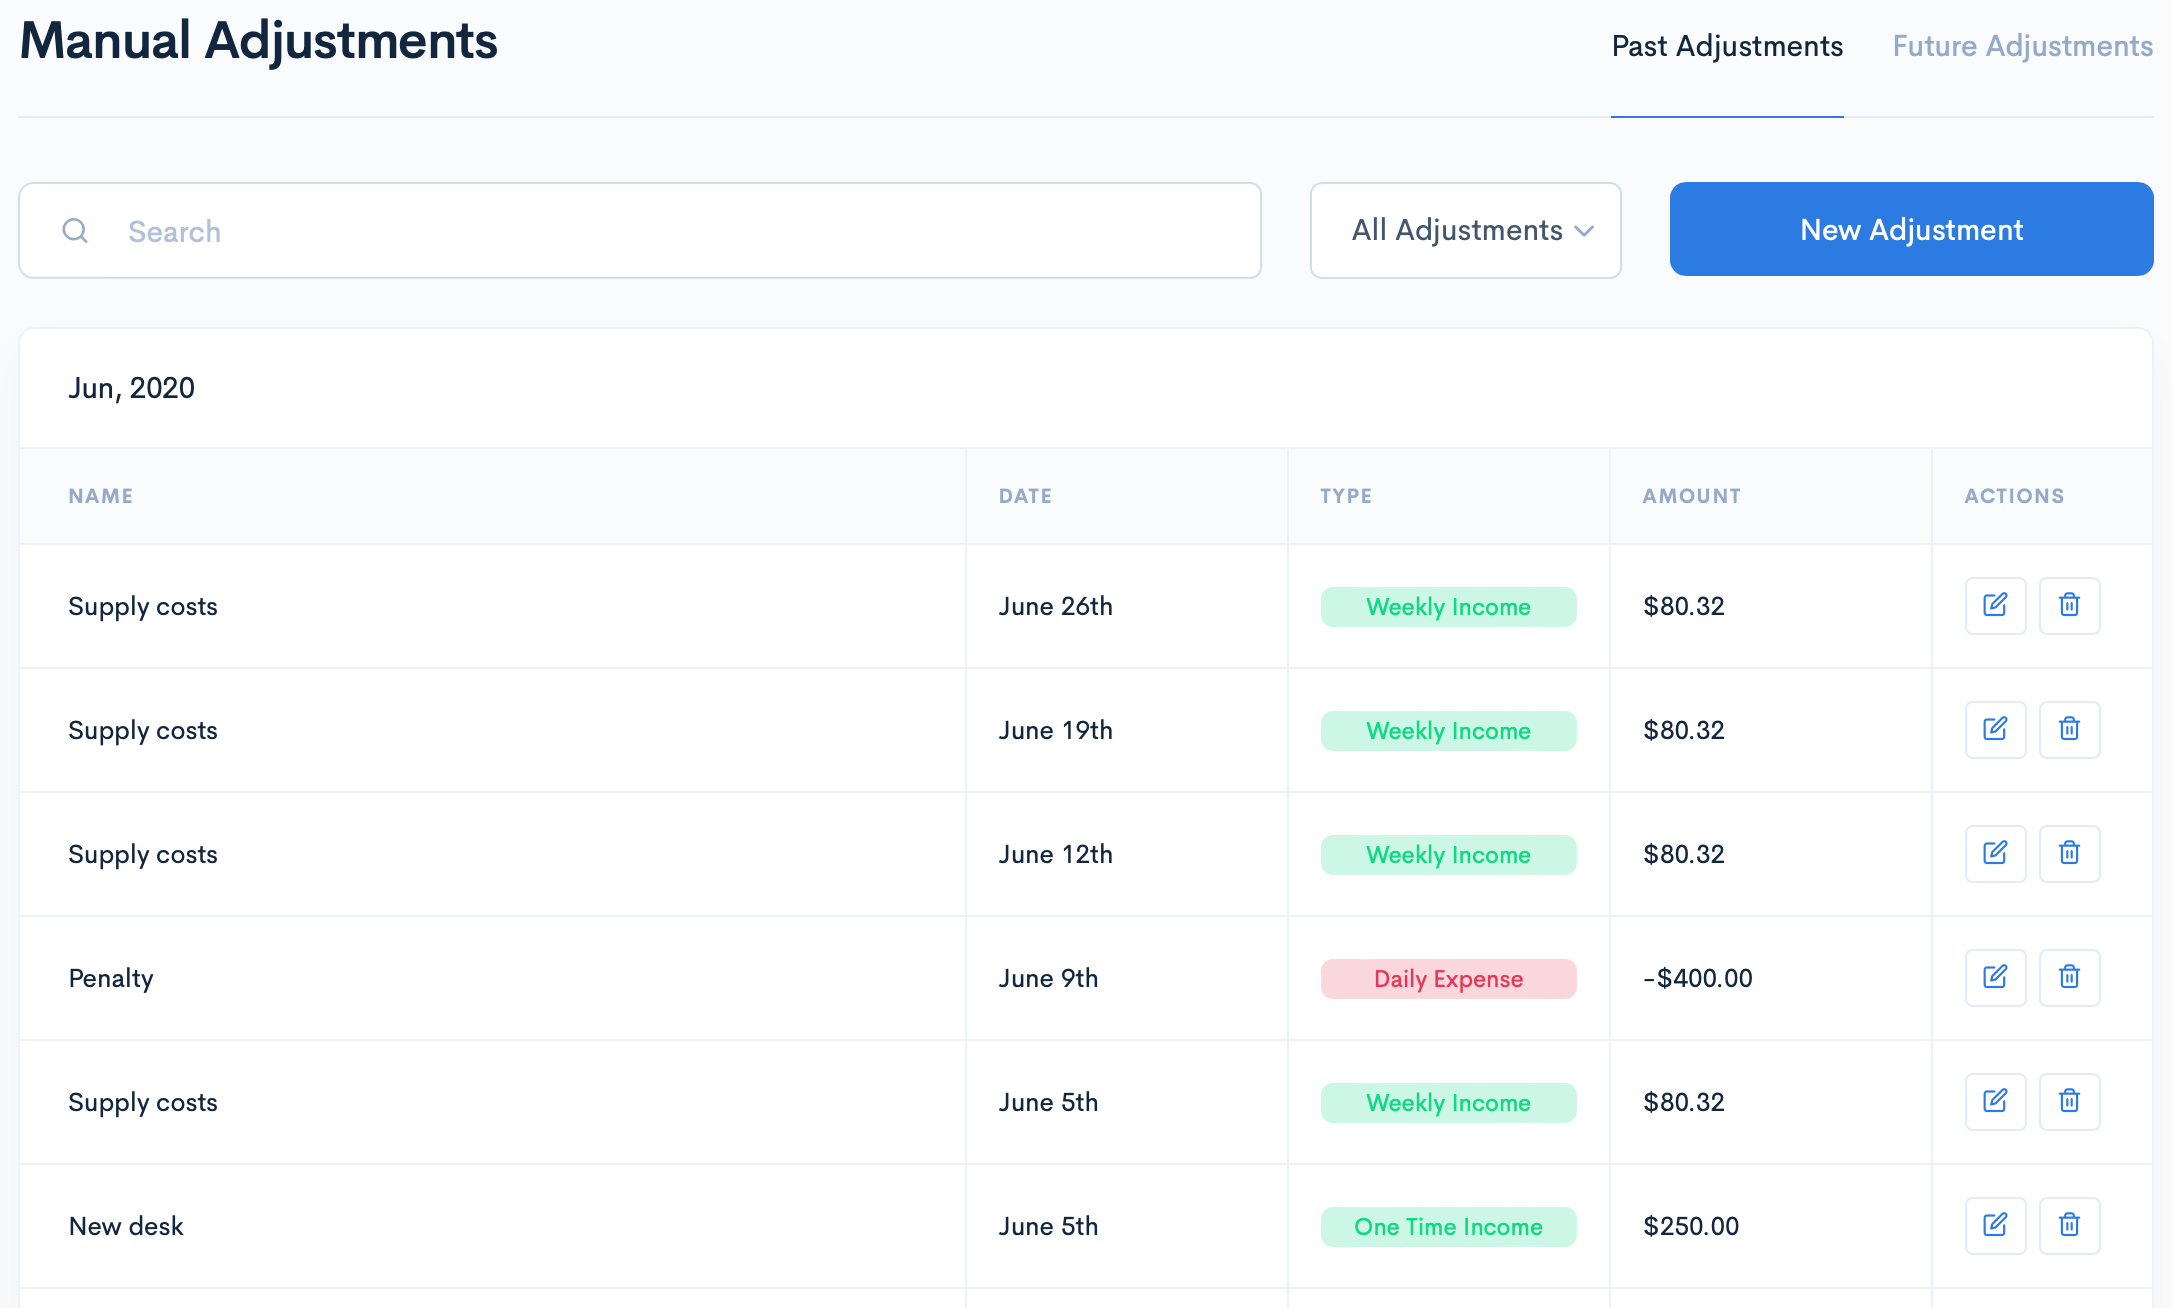Viewport: 2172px width, 1308px height.
Task: Edit the June 12th Supply costs row
Action: click(x=1995, y=853)
